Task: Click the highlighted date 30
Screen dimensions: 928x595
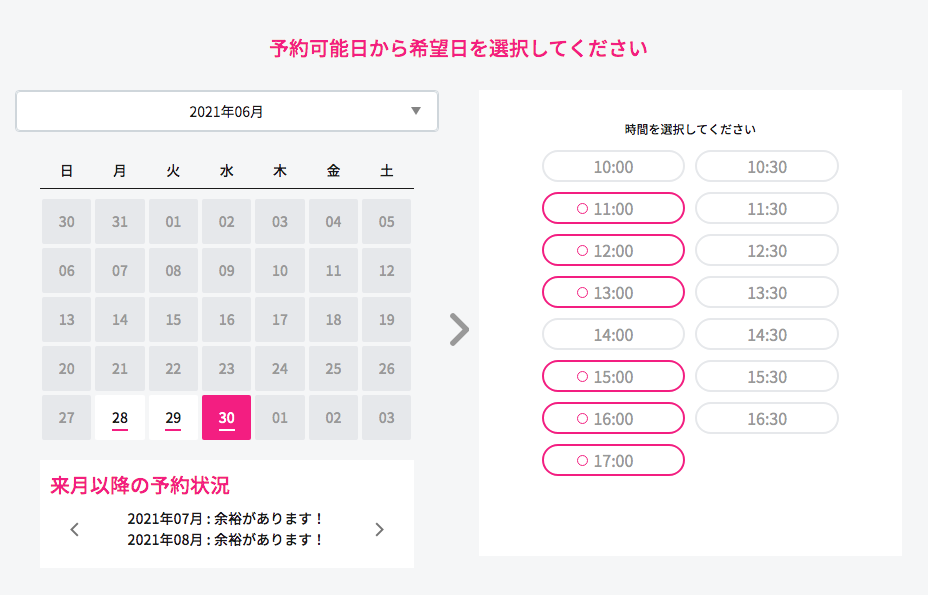Action: (226, 417)
